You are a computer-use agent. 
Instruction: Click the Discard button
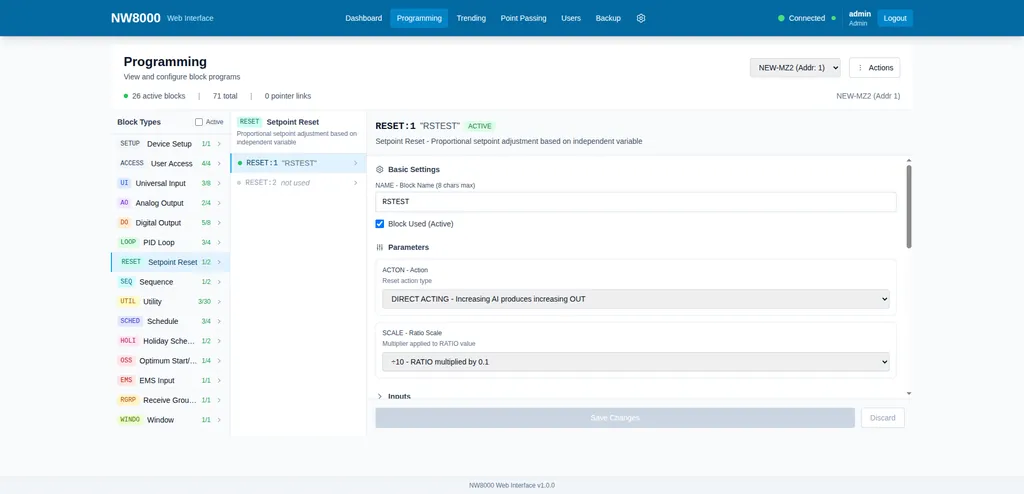(882, 418)
